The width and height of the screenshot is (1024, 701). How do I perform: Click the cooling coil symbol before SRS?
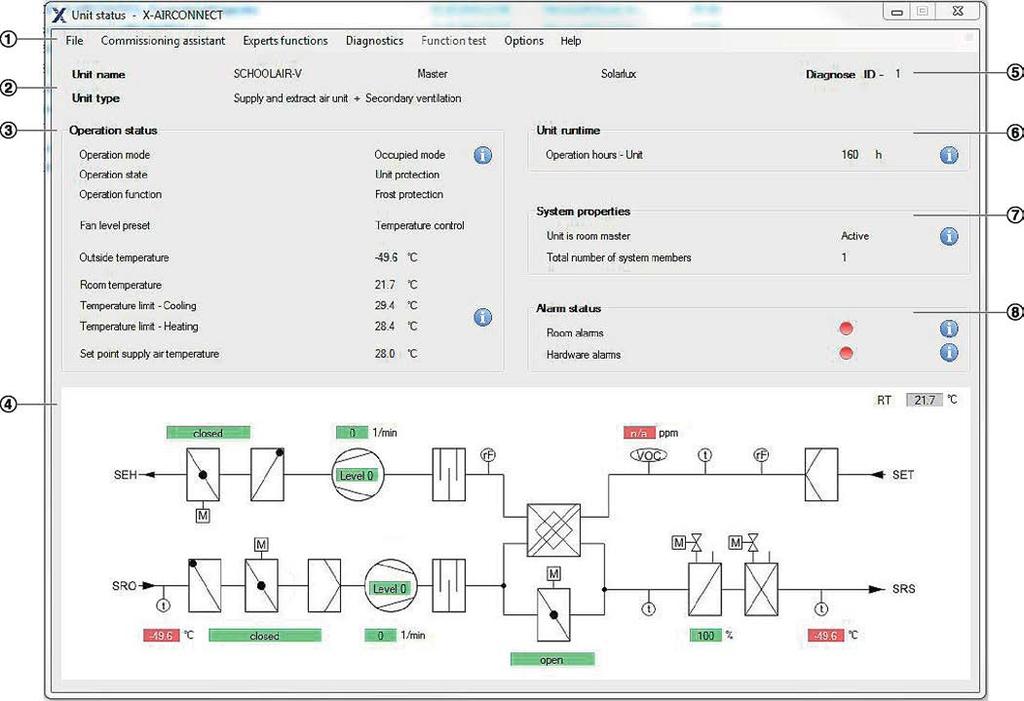761,589
